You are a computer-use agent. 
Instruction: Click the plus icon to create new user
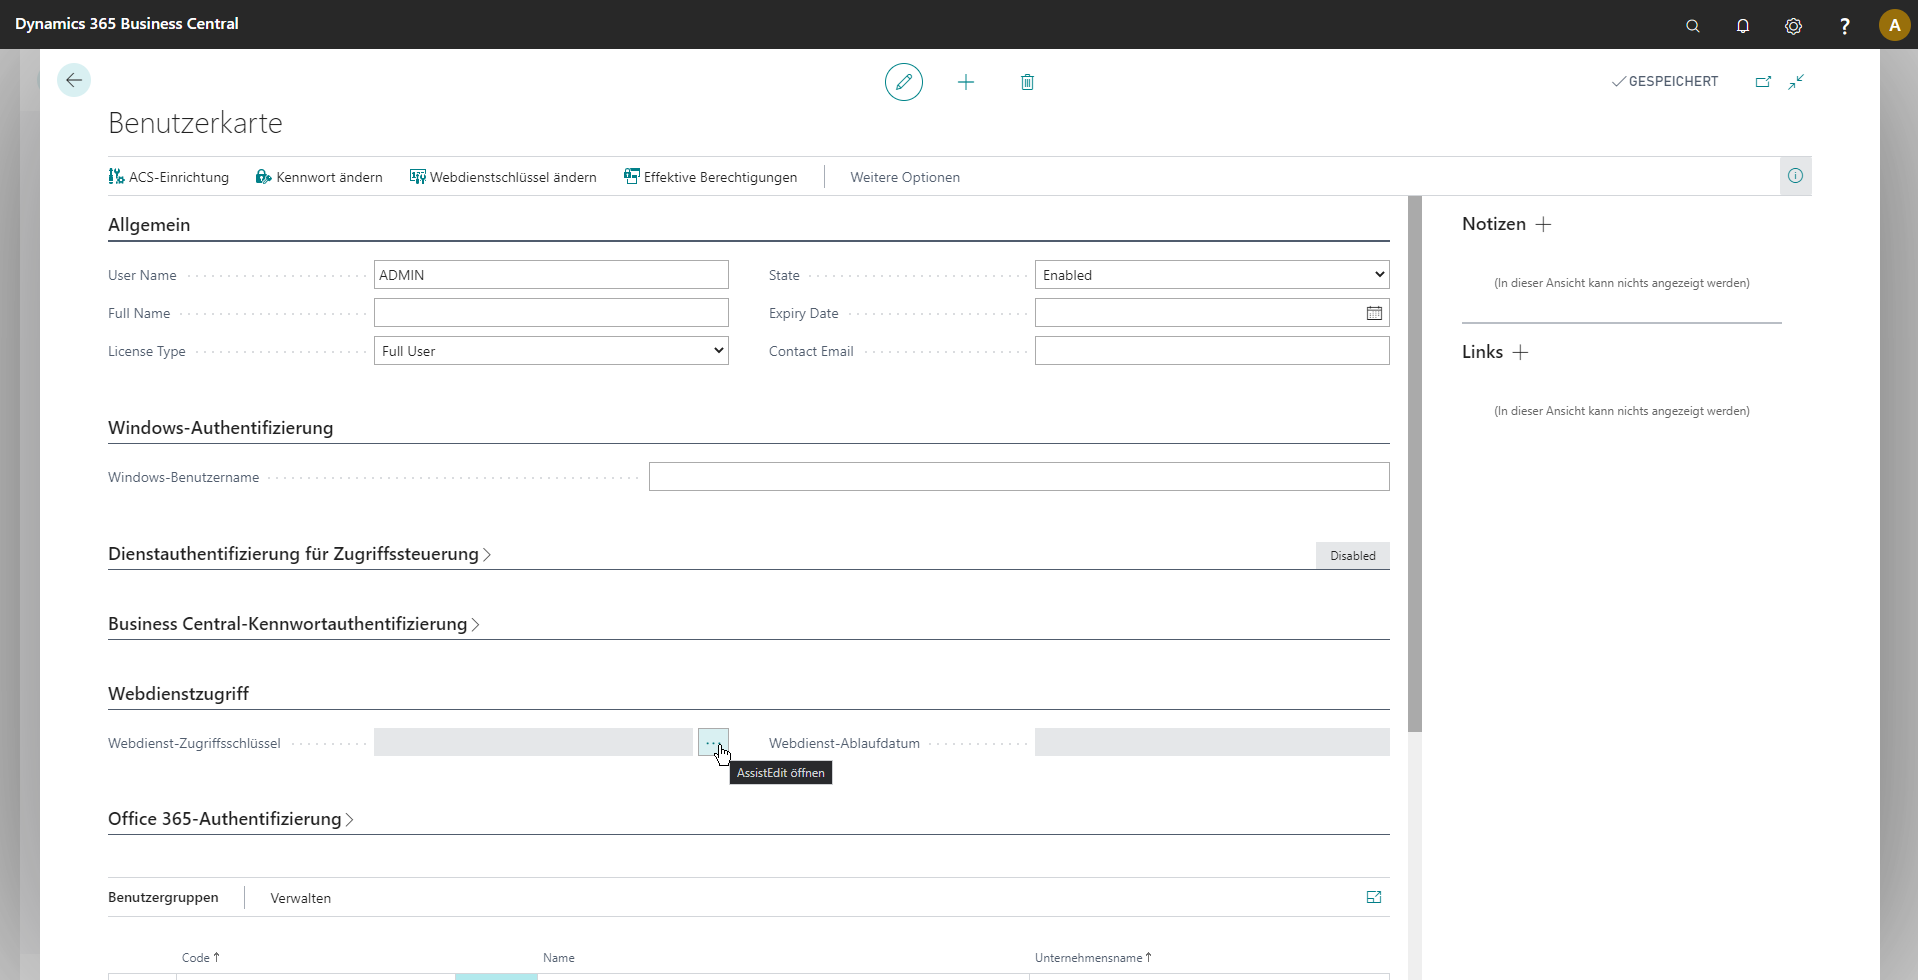pyautogui.click(x=965, y=82)
